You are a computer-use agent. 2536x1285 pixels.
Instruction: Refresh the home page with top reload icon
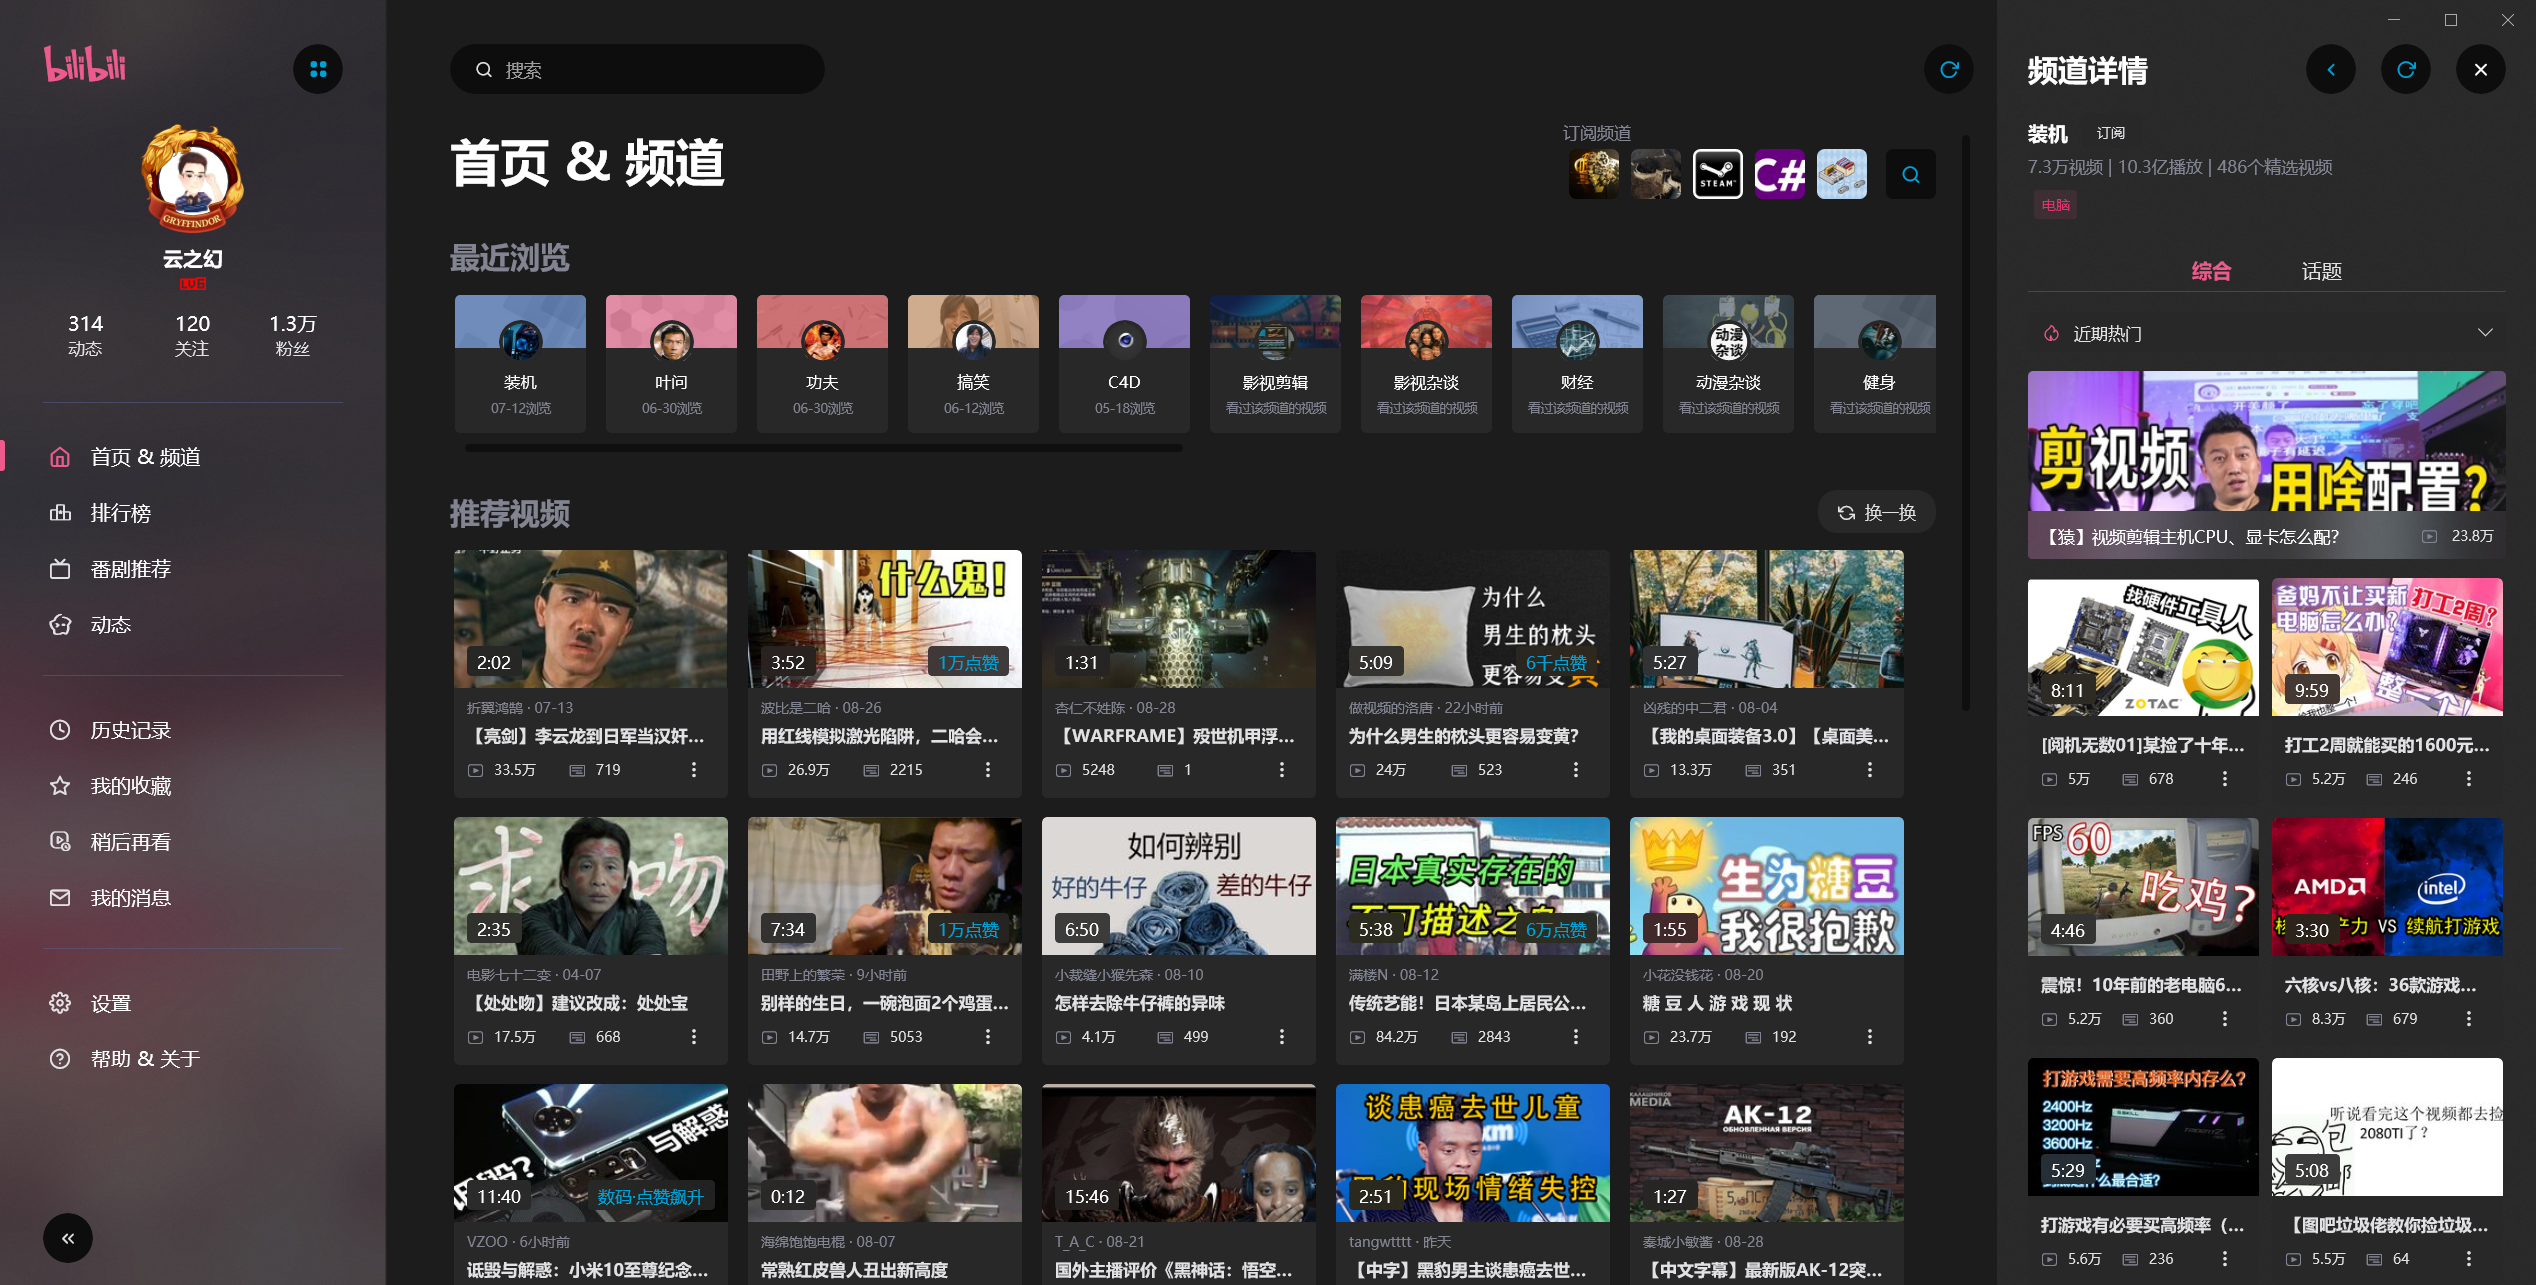[x=1948, y=69]
